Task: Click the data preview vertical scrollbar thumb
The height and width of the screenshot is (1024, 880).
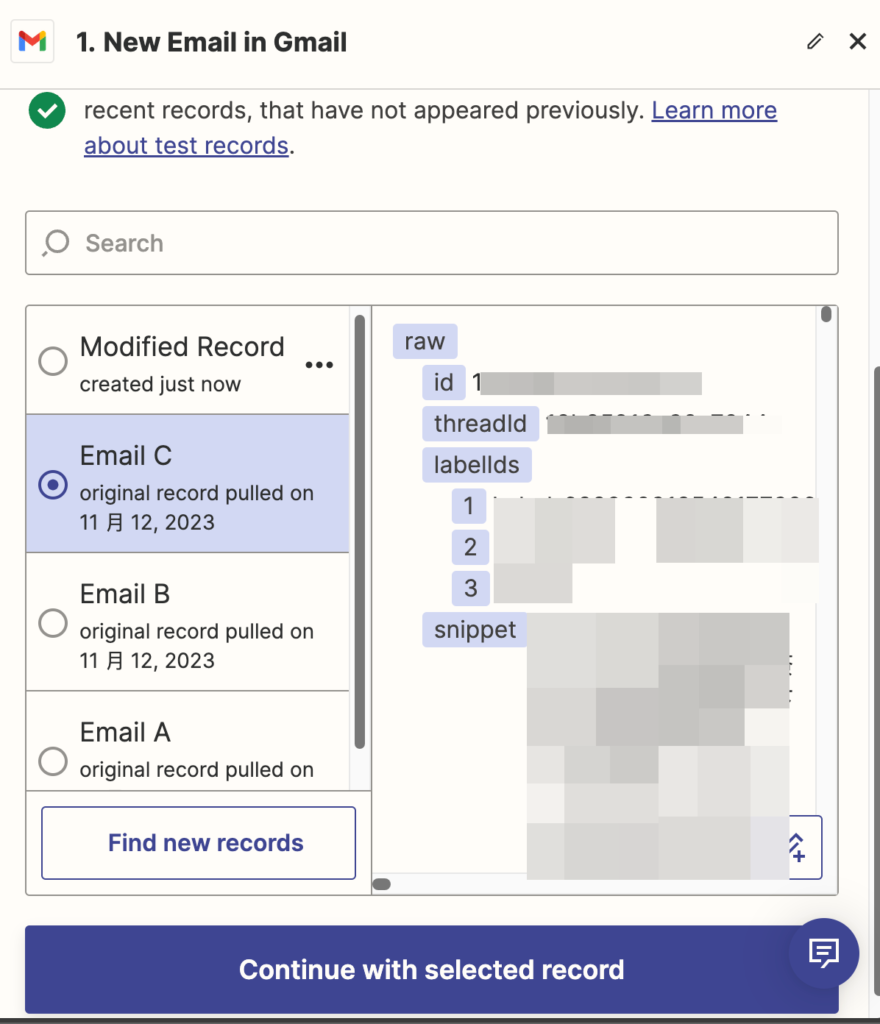Action: 826,314
